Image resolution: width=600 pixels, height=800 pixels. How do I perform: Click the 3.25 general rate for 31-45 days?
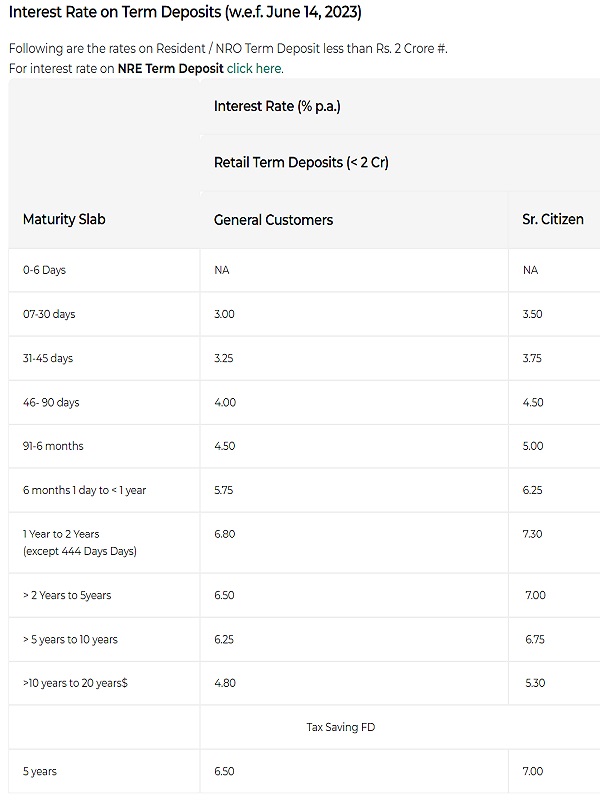[224, 358]
